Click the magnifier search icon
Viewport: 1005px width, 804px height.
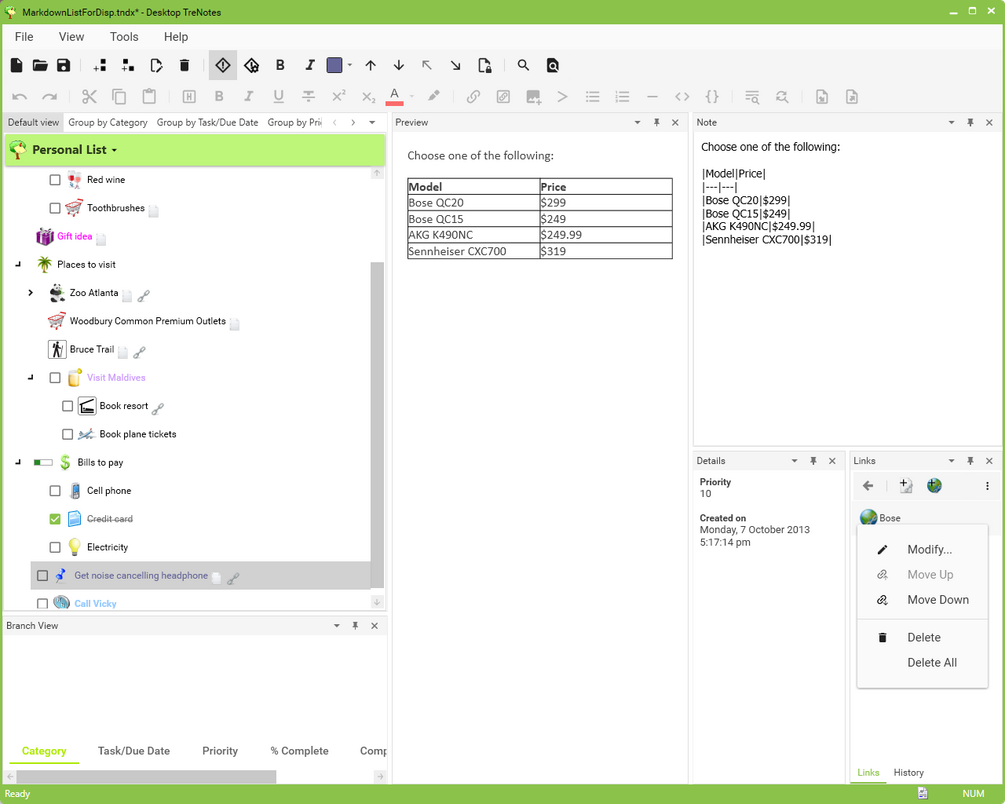coord(523,65)
